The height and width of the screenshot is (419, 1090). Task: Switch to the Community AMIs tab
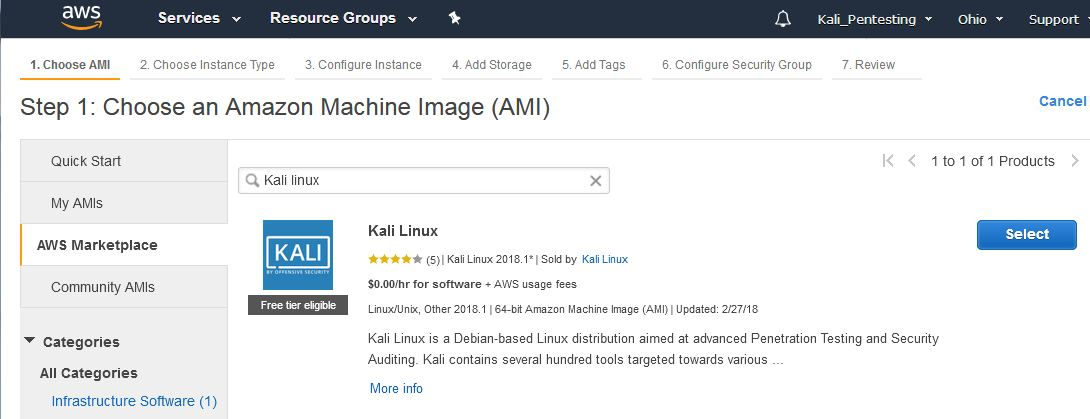[x=103, y=287]
